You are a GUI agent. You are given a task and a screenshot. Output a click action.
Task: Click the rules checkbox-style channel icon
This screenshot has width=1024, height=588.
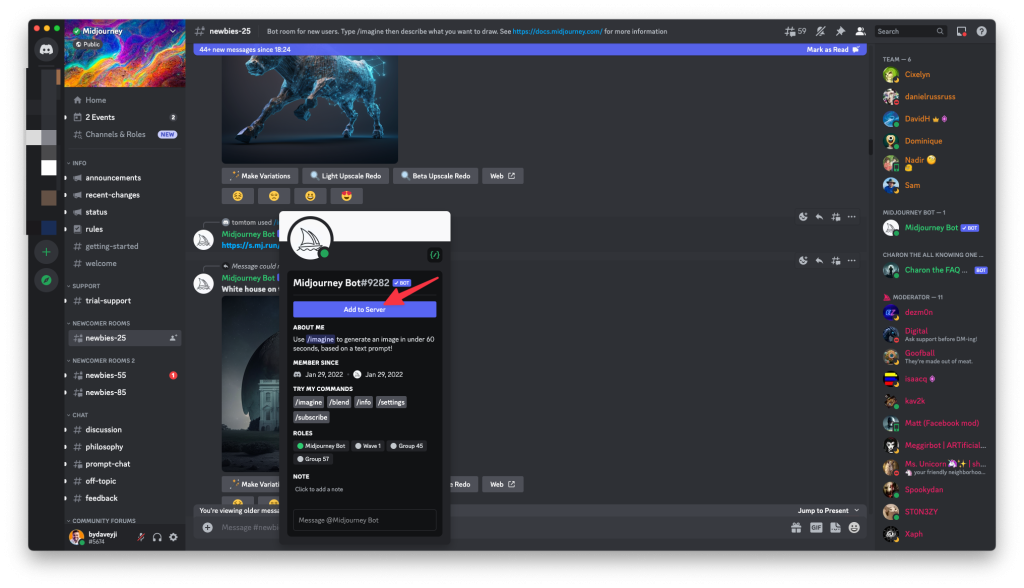pos(78,229)
